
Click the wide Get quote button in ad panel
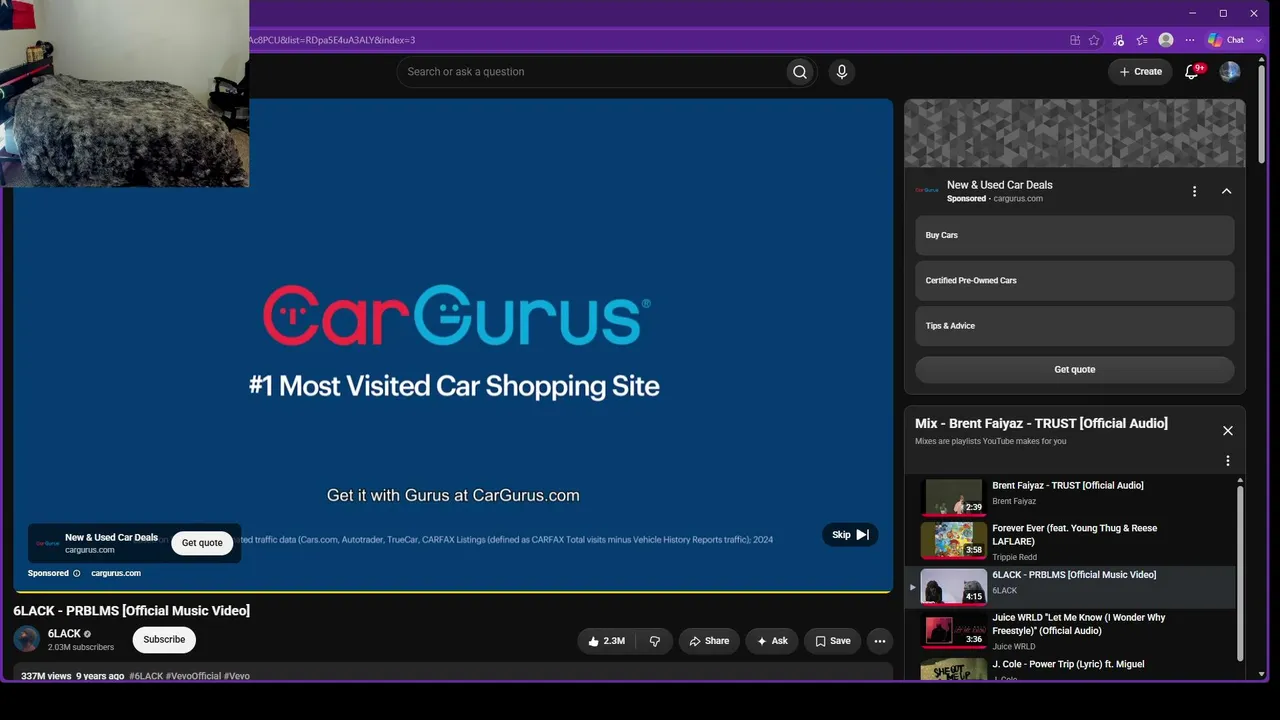click(1075, 370)
